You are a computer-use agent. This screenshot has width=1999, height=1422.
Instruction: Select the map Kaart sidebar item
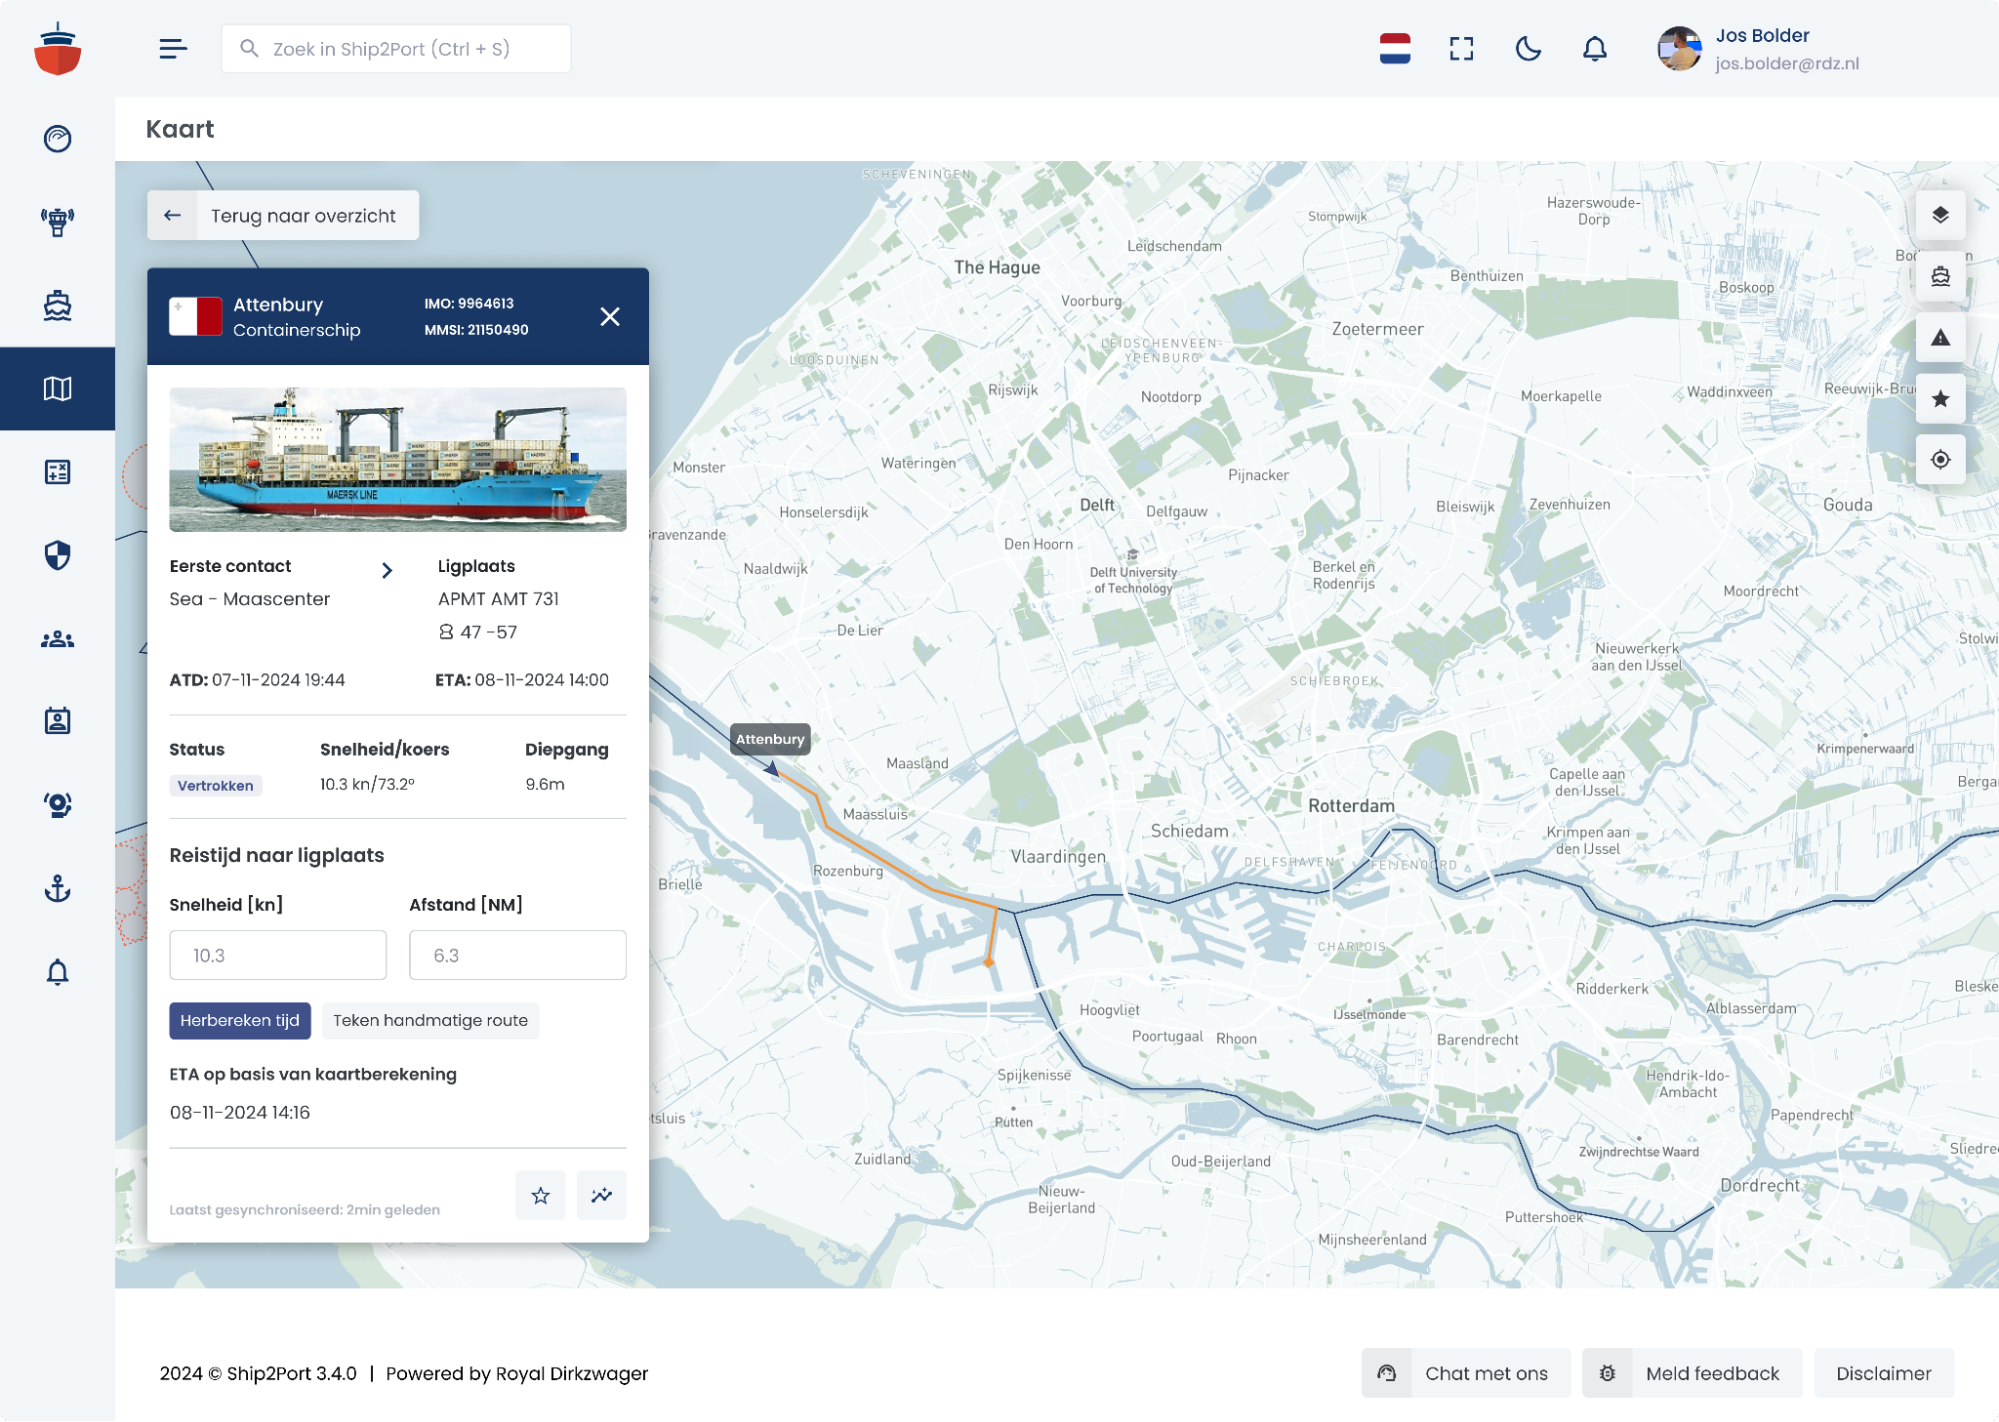[57, 389]
